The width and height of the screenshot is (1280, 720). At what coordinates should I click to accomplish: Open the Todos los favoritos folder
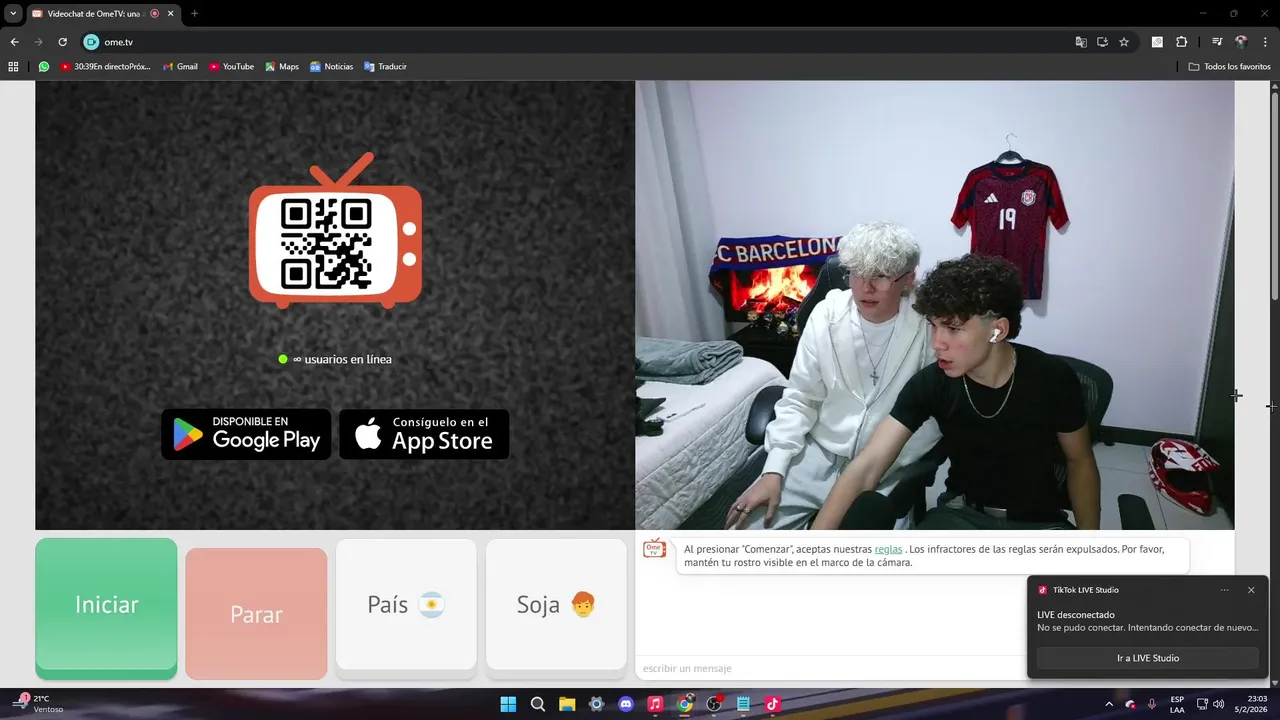point(1229,67)
